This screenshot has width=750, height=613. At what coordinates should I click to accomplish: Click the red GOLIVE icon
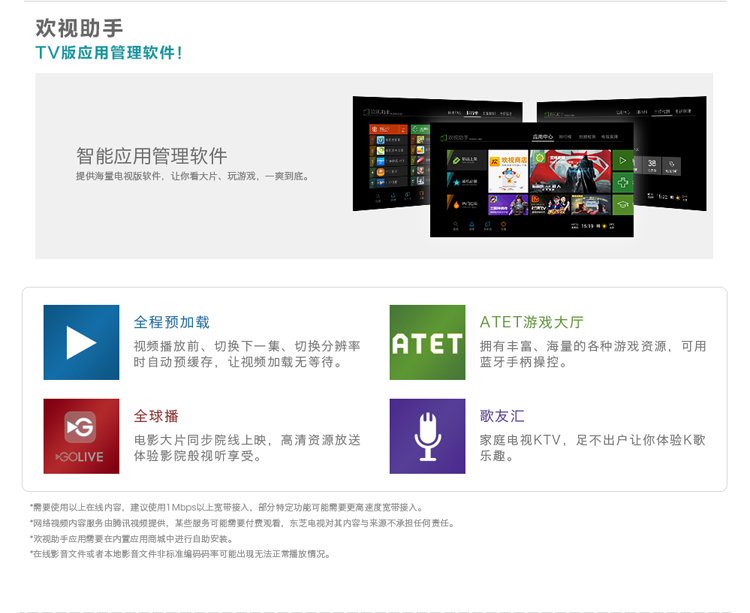click(x=81, y=436)
